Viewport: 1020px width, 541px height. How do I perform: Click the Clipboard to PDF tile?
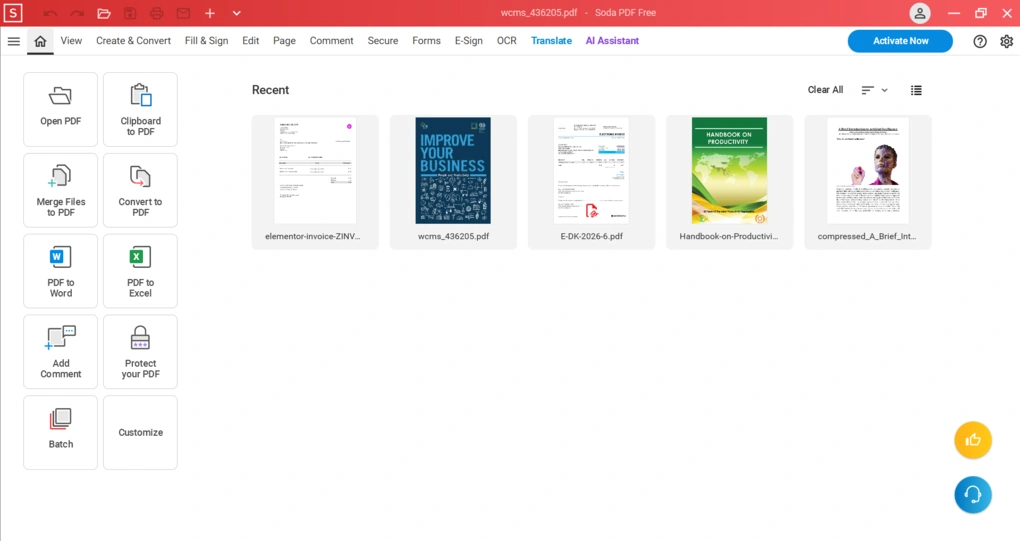(x=141, y=109)
